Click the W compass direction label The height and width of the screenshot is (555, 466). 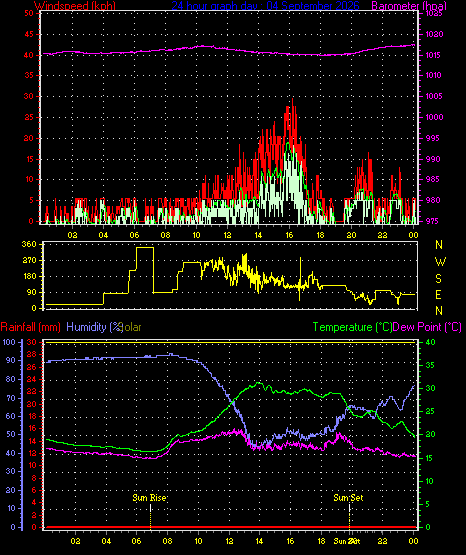440,262
